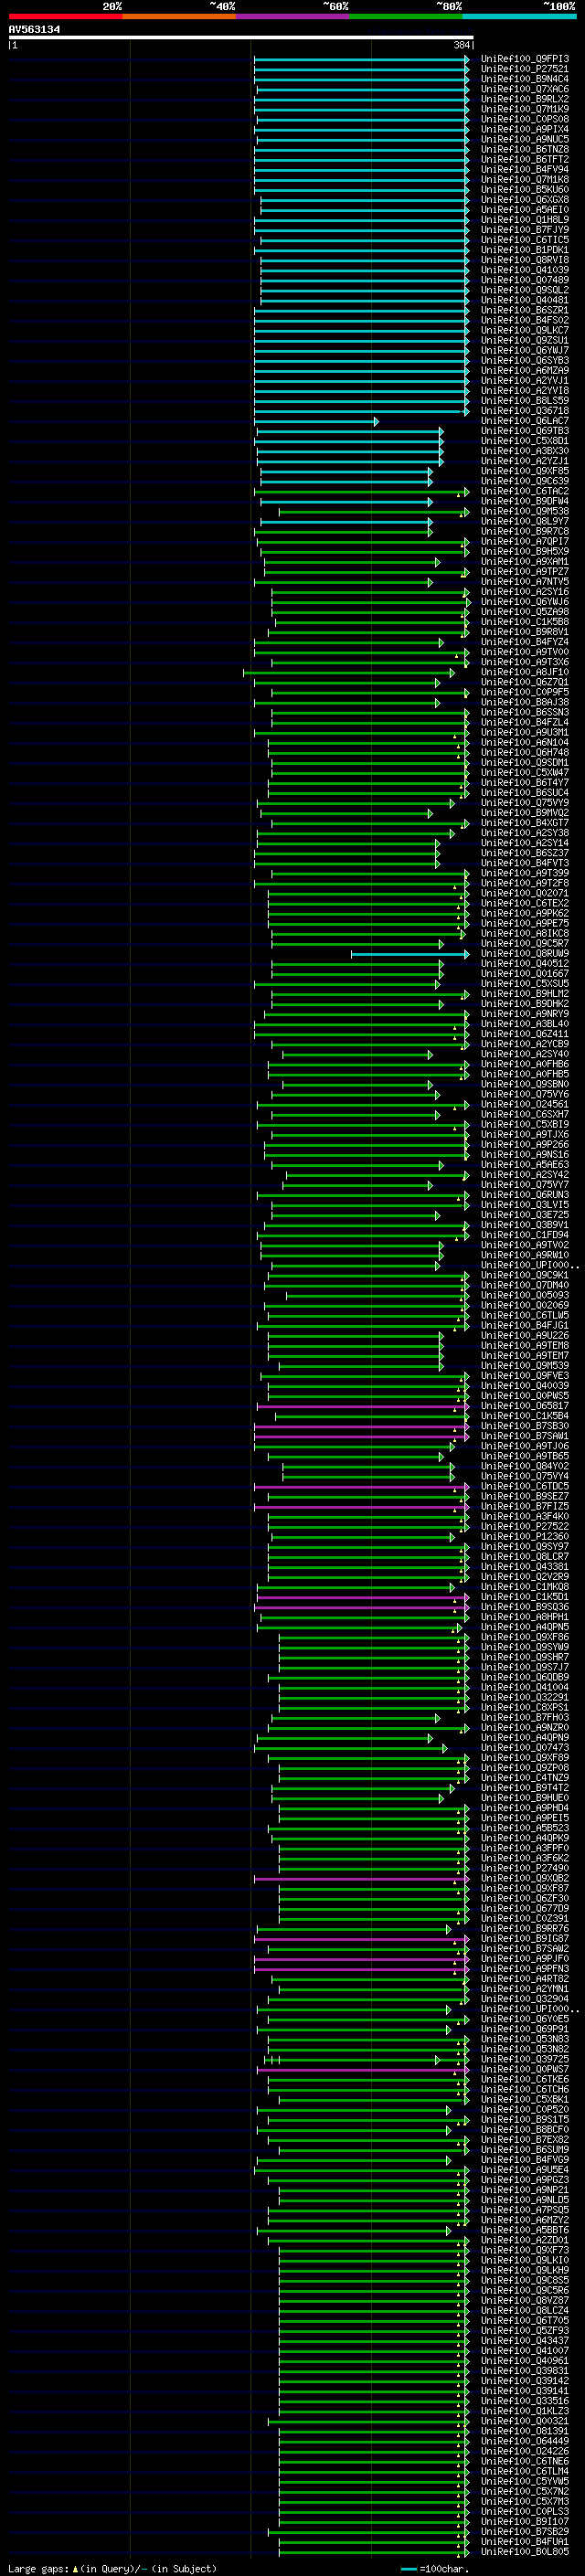Select hit label UniRef100_B6TNZ8
Viewport: 585px width, 2576px height.
[525, 150]
